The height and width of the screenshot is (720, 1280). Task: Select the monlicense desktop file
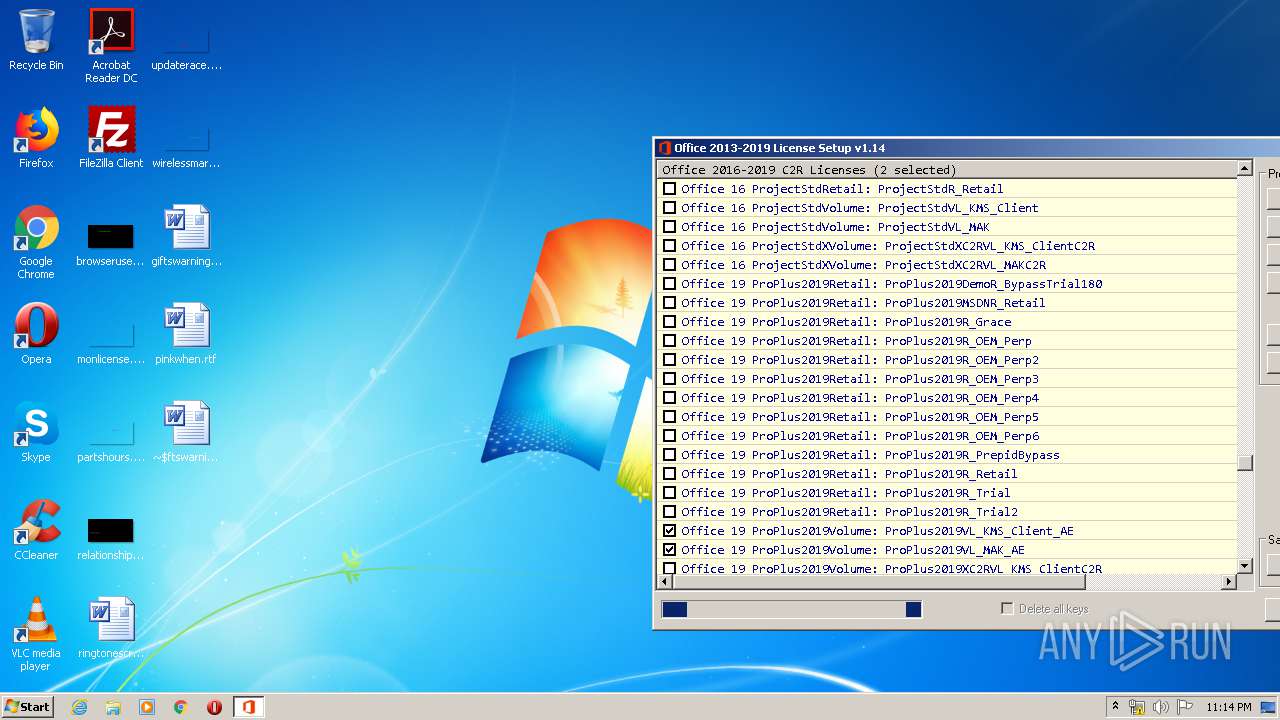click(x=111, y=340)
